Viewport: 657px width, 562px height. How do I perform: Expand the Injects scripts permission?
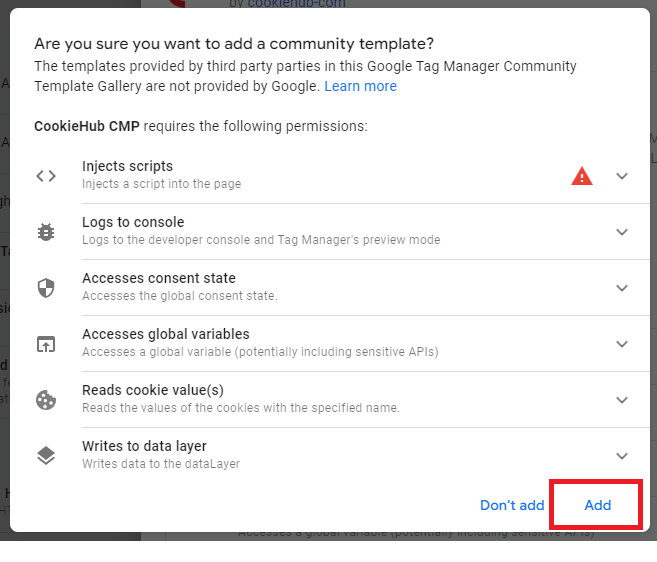(622, 176)
